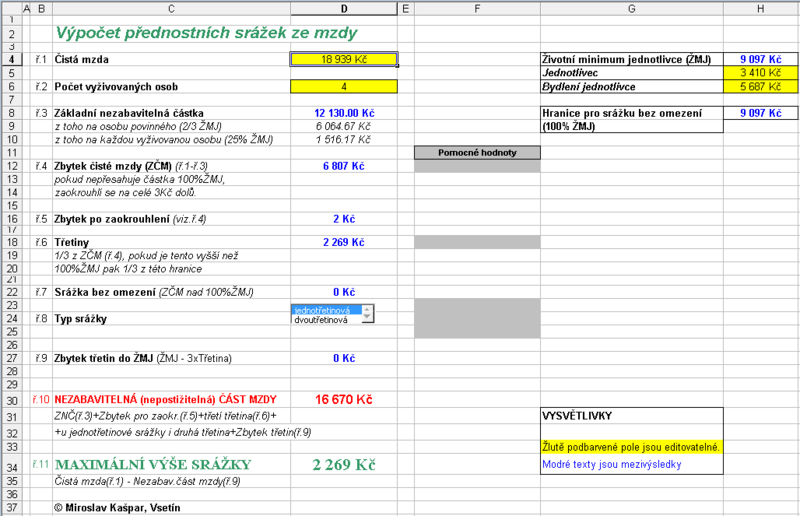The image size is (800, 516).
Task: Click the ř.11 row marker
Action: point(41,464)
